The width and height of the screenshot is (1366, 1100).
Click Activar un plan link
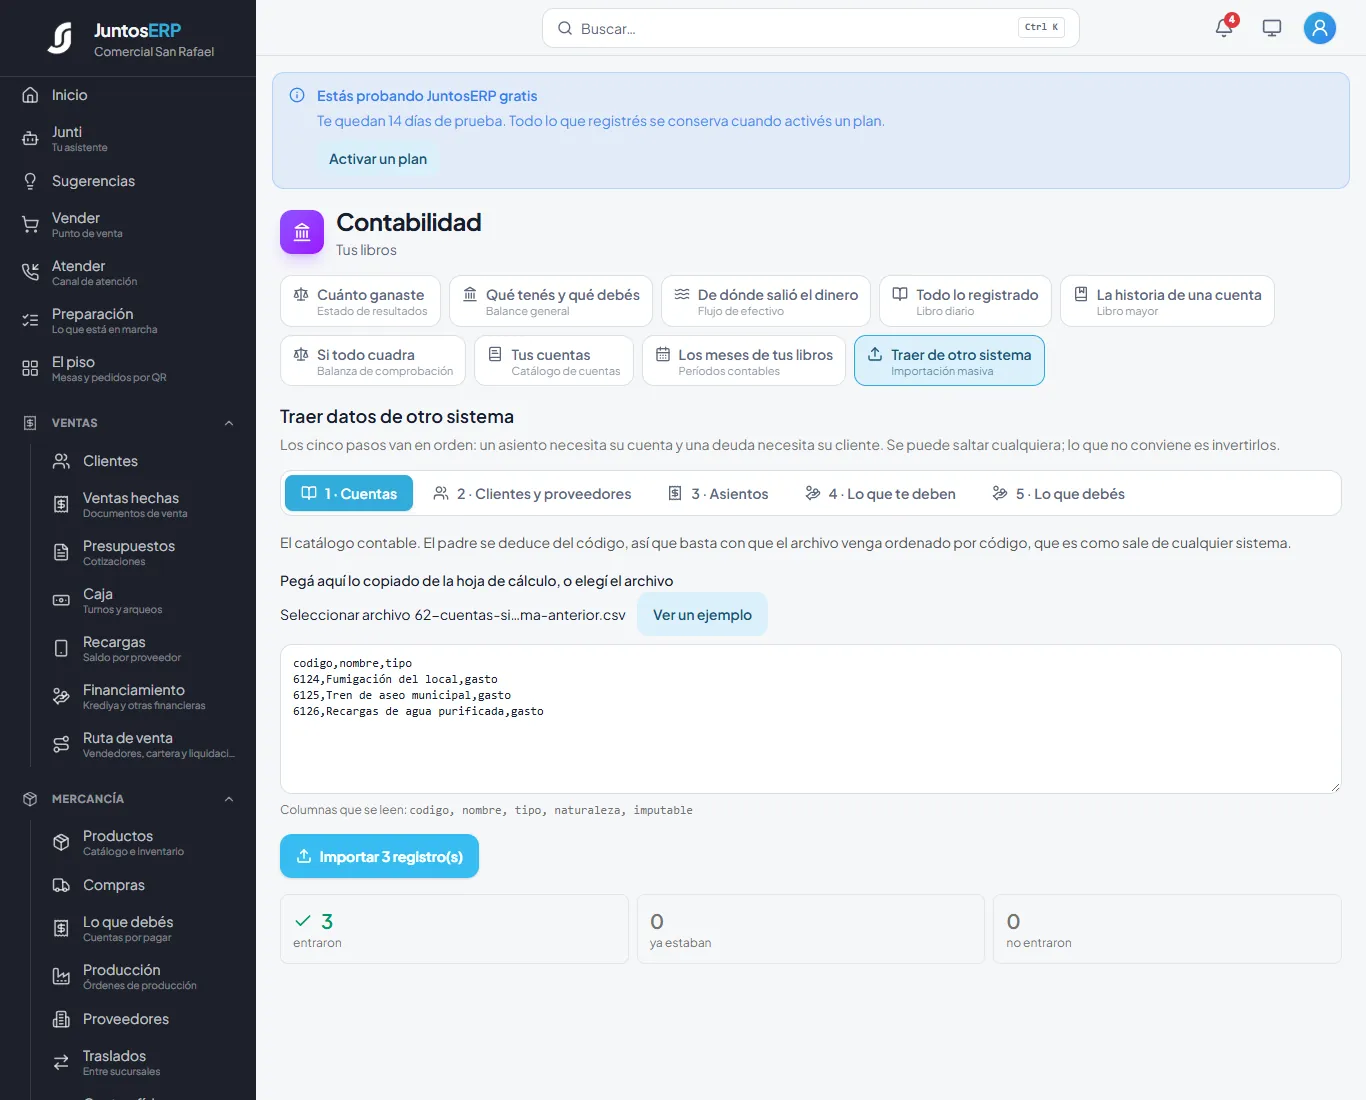(378, 159)
